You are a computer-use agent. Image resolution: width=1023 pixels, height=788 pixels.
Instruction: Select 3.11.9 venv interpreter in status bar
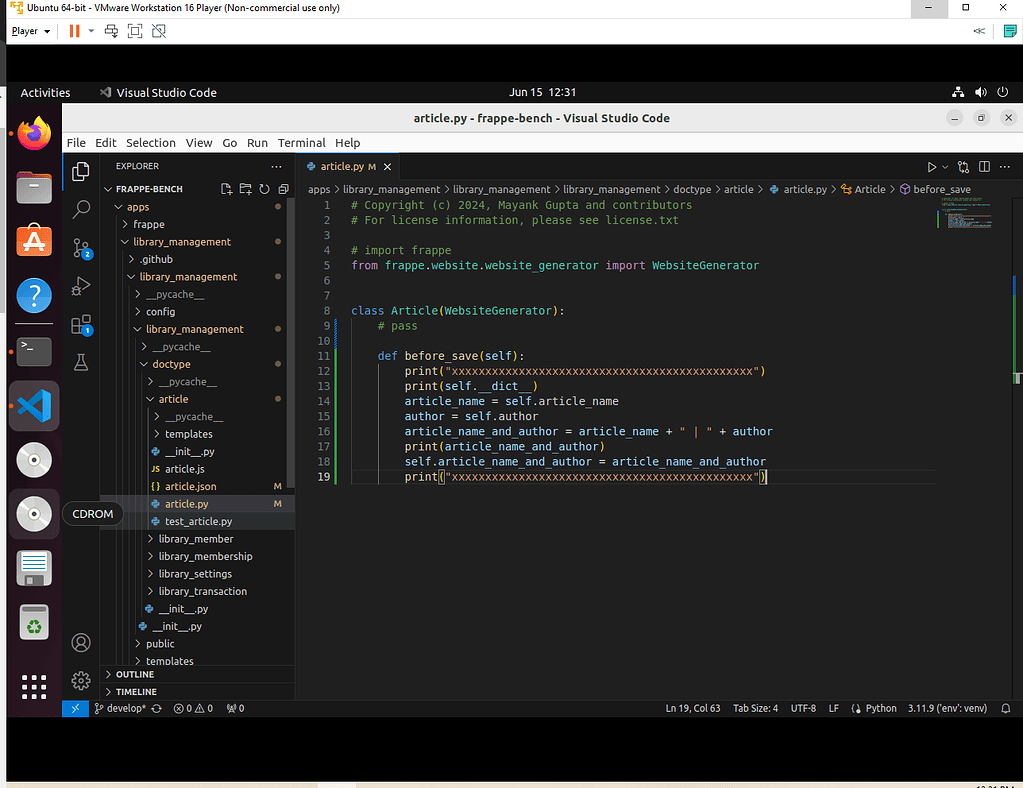[947, 708]
